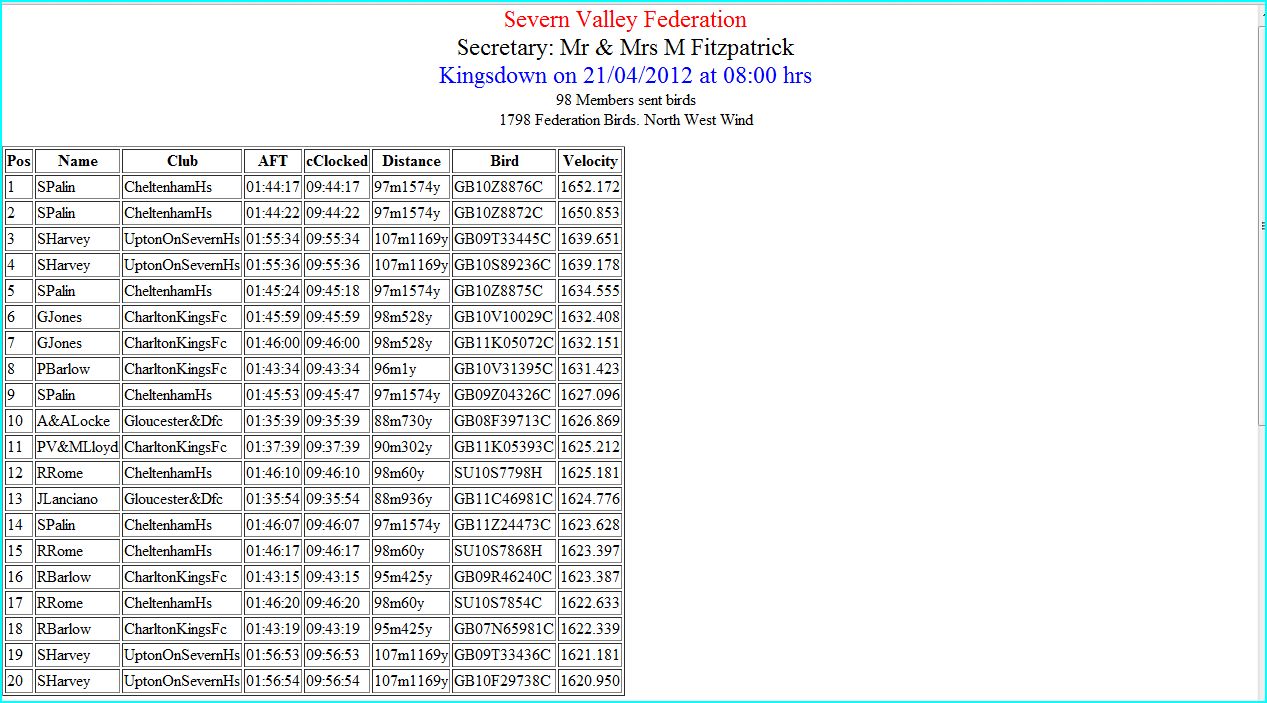This screenshot has width=1267, height=703.
Task: Select velocity cell '1650.853'
Action: click(590, 213)
